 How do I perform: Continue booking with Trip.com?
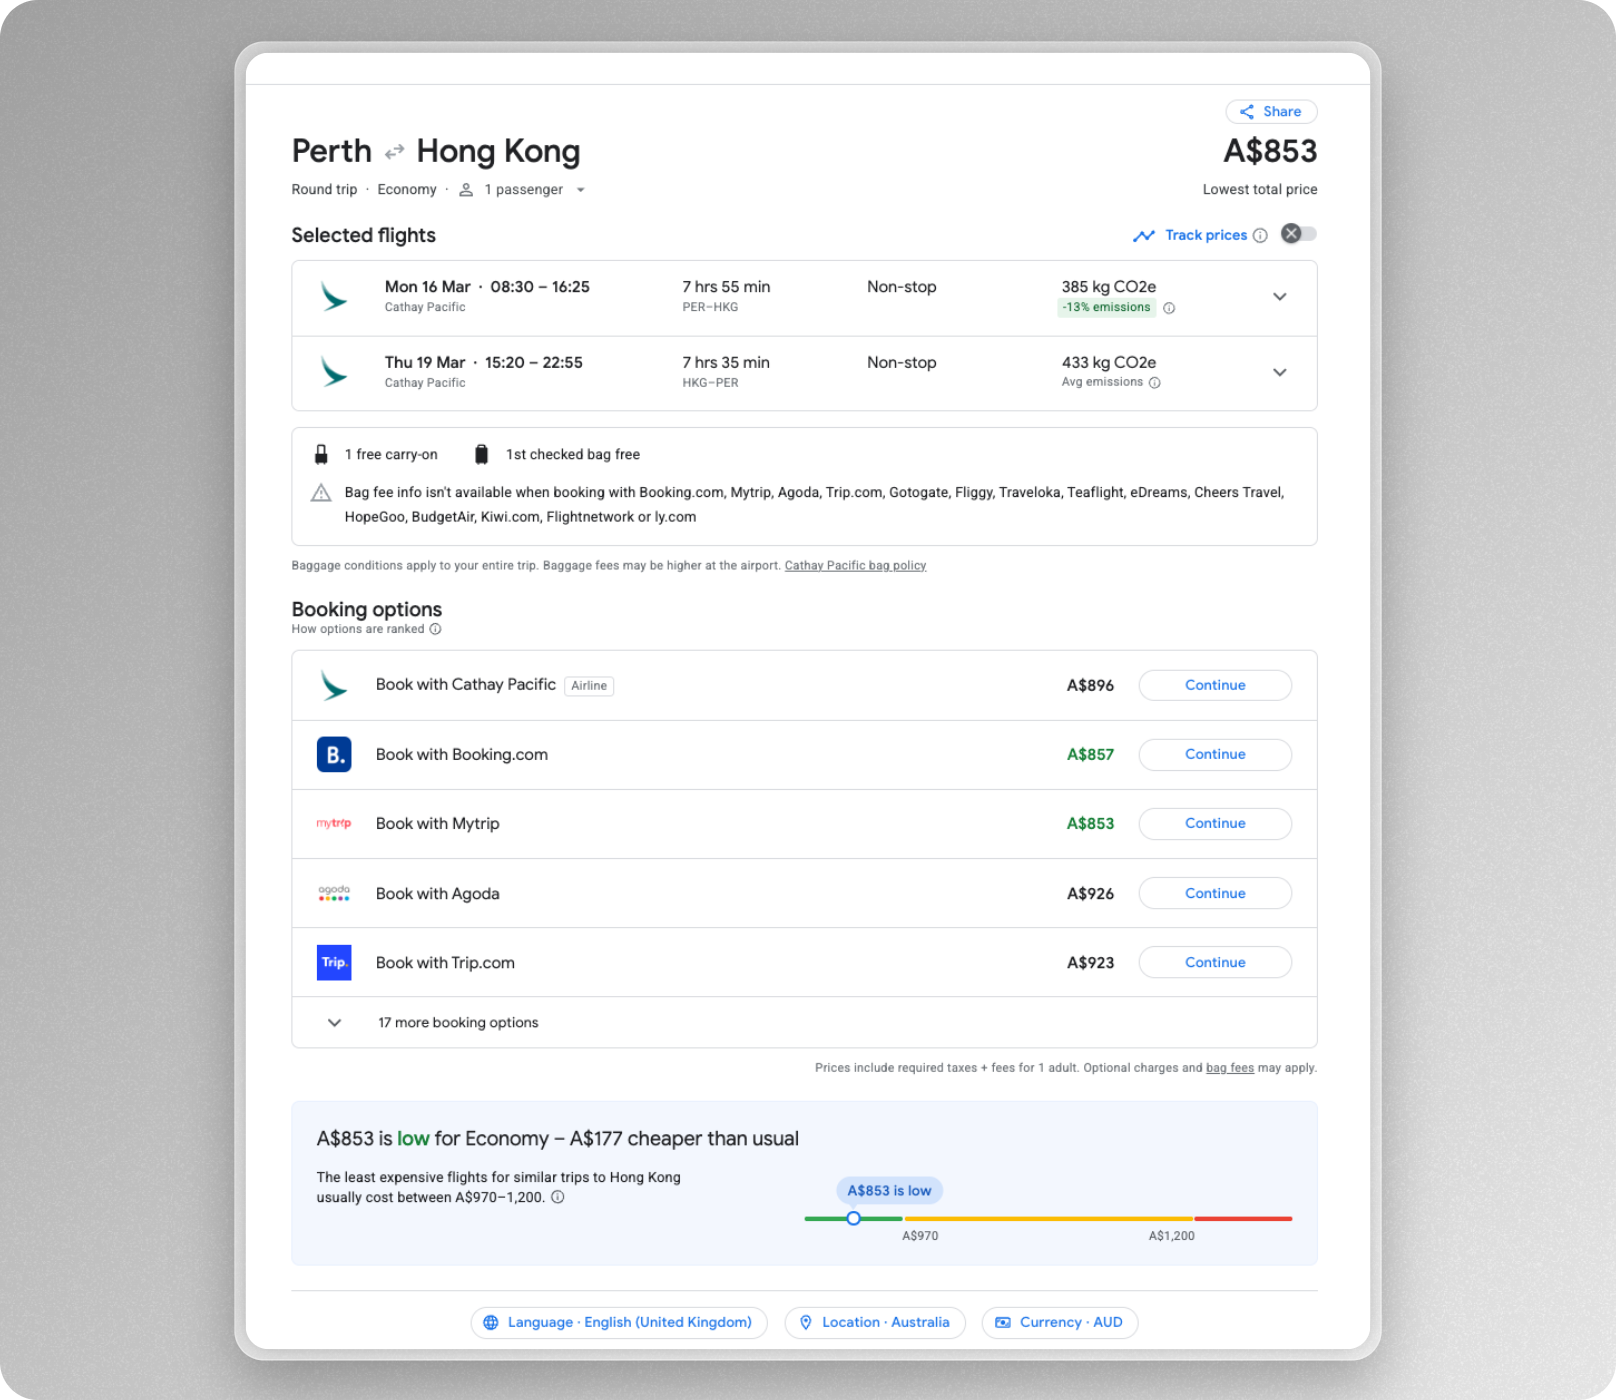(x=1215, y=962)
